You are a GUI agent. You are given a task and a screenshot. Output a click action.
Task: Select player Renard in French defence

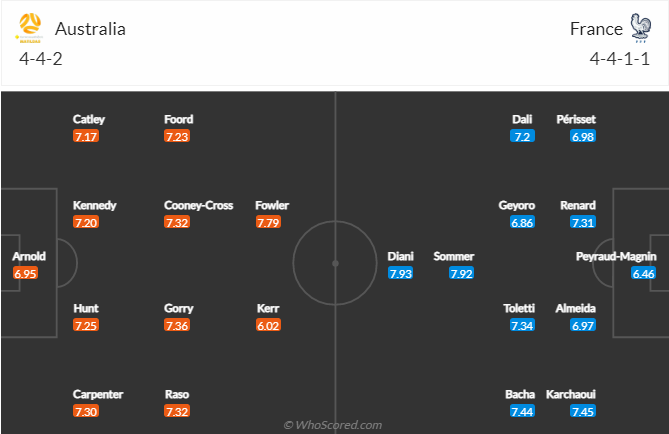pos(578,205)
